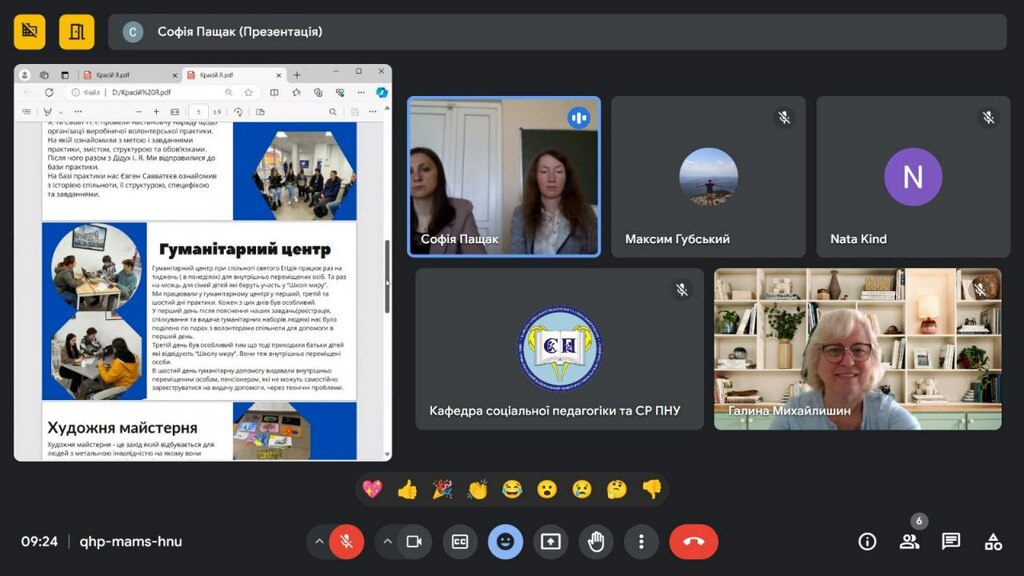Open the more options menu
The width and height of the screenshot is (1024, 576).
point(641,541)
